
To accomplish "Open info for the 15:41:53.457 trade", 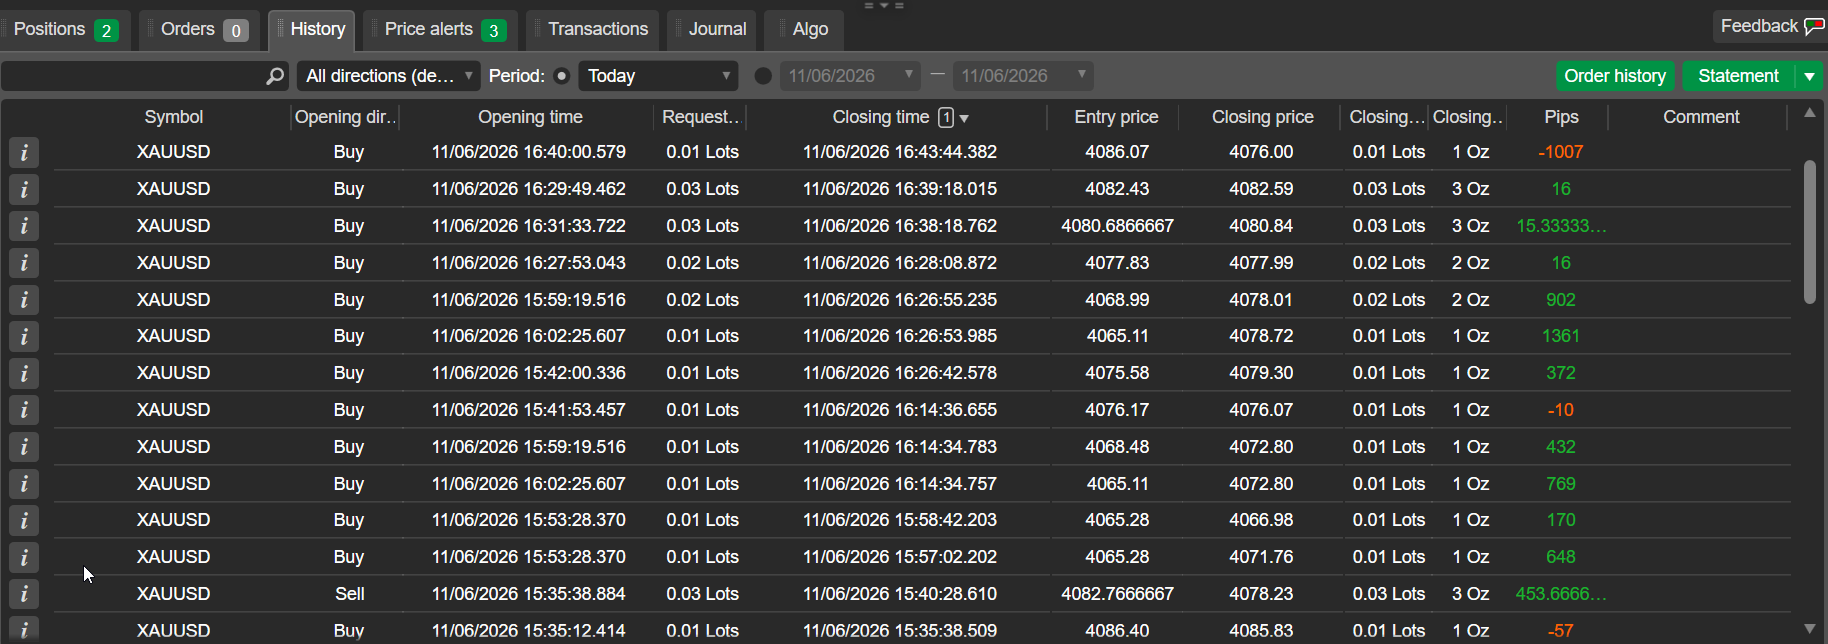I will (24, 410).
